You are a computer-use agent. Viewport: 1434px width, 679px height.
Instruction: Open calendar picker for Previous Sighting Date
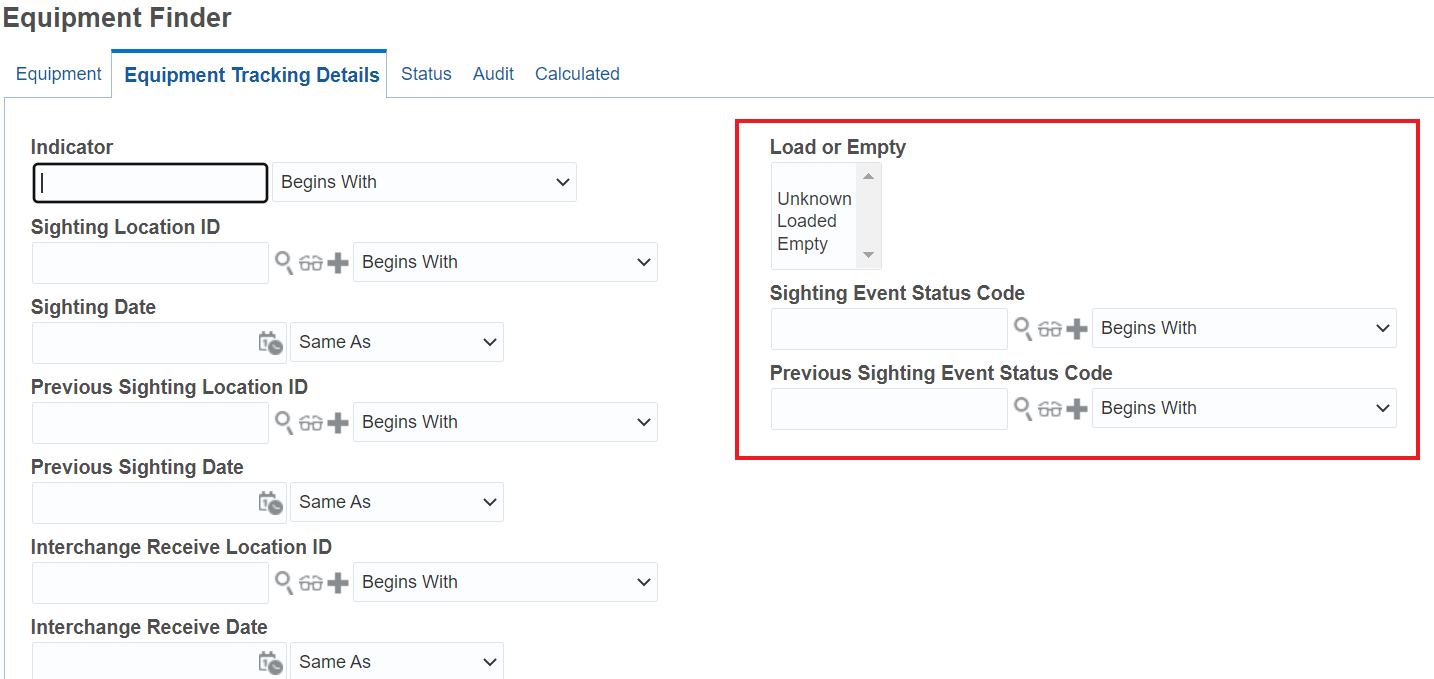pos(270,503)
